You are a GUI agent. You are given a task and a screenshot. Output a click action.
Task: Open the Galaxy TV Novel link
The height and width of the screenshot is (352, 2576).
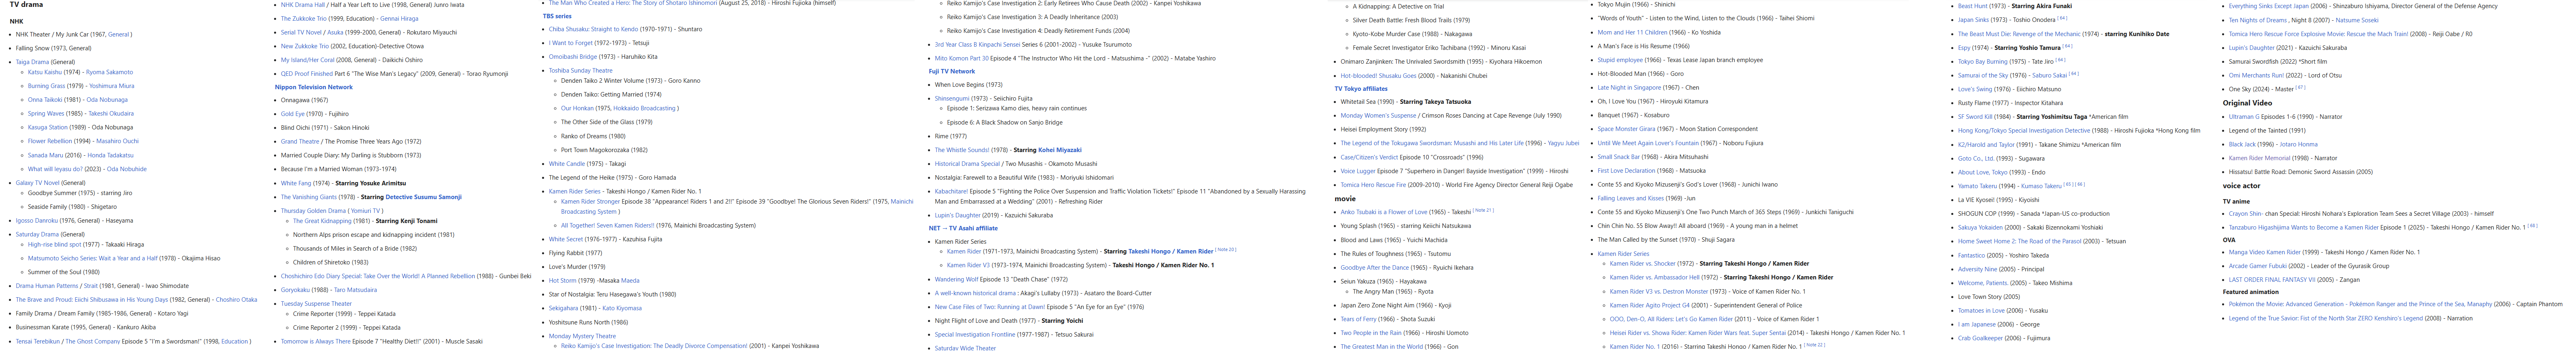coord(37,183)
